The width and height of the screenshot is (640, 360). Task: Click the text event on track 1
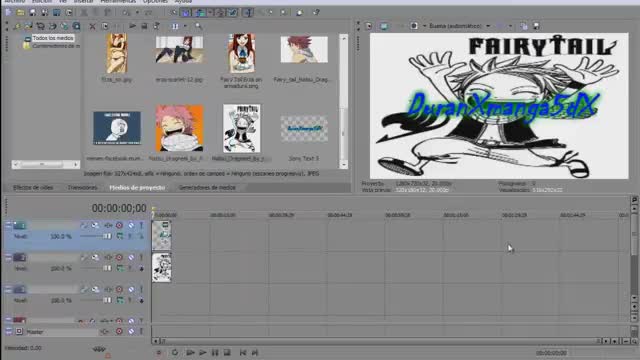click(162, 235)
